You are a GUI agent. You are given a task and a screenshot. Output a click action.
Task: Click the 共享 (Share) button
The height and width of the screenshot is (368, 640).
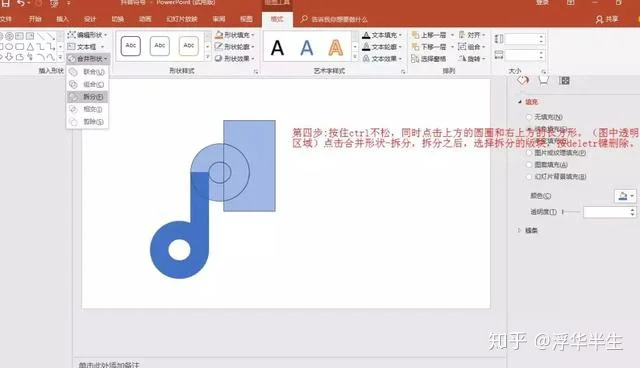(607, 19)
